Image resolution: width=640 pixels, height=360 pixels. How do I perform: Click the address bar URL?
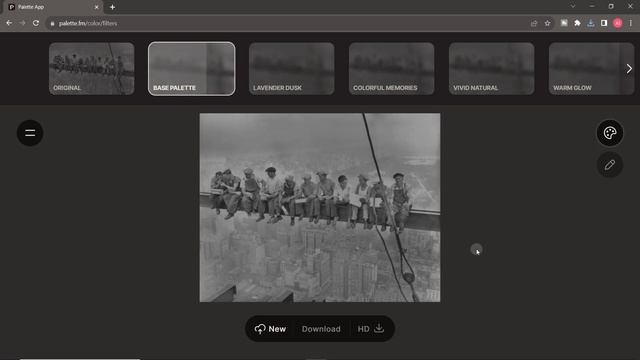(x=88, y=23)
